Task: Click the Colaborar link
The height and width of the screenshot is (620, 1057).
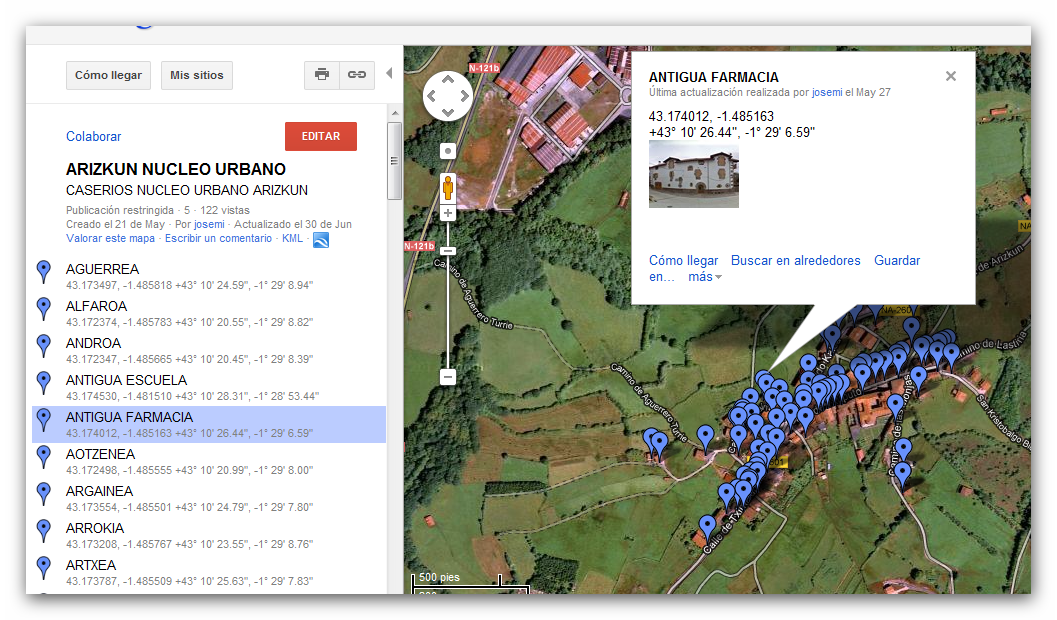Action: pos(94,136)
